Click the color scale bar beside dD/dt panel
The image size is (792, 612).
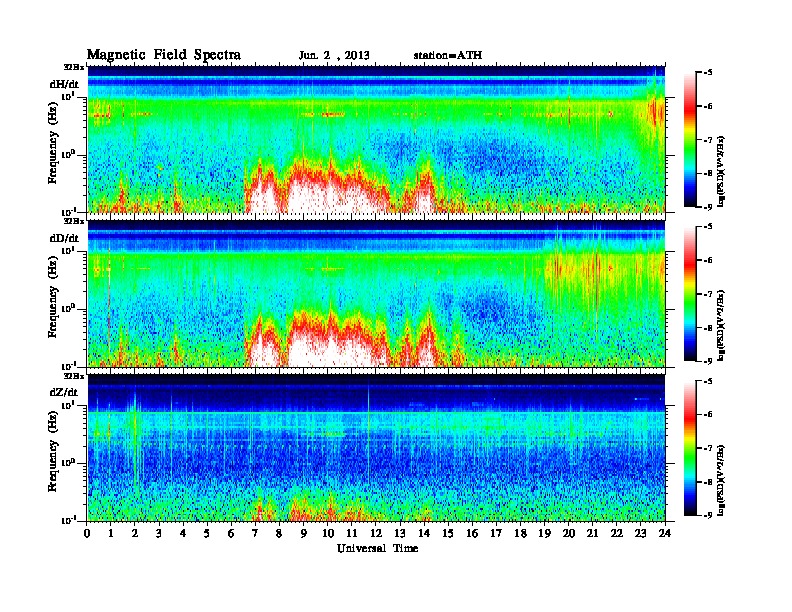(x=690, y=293)
